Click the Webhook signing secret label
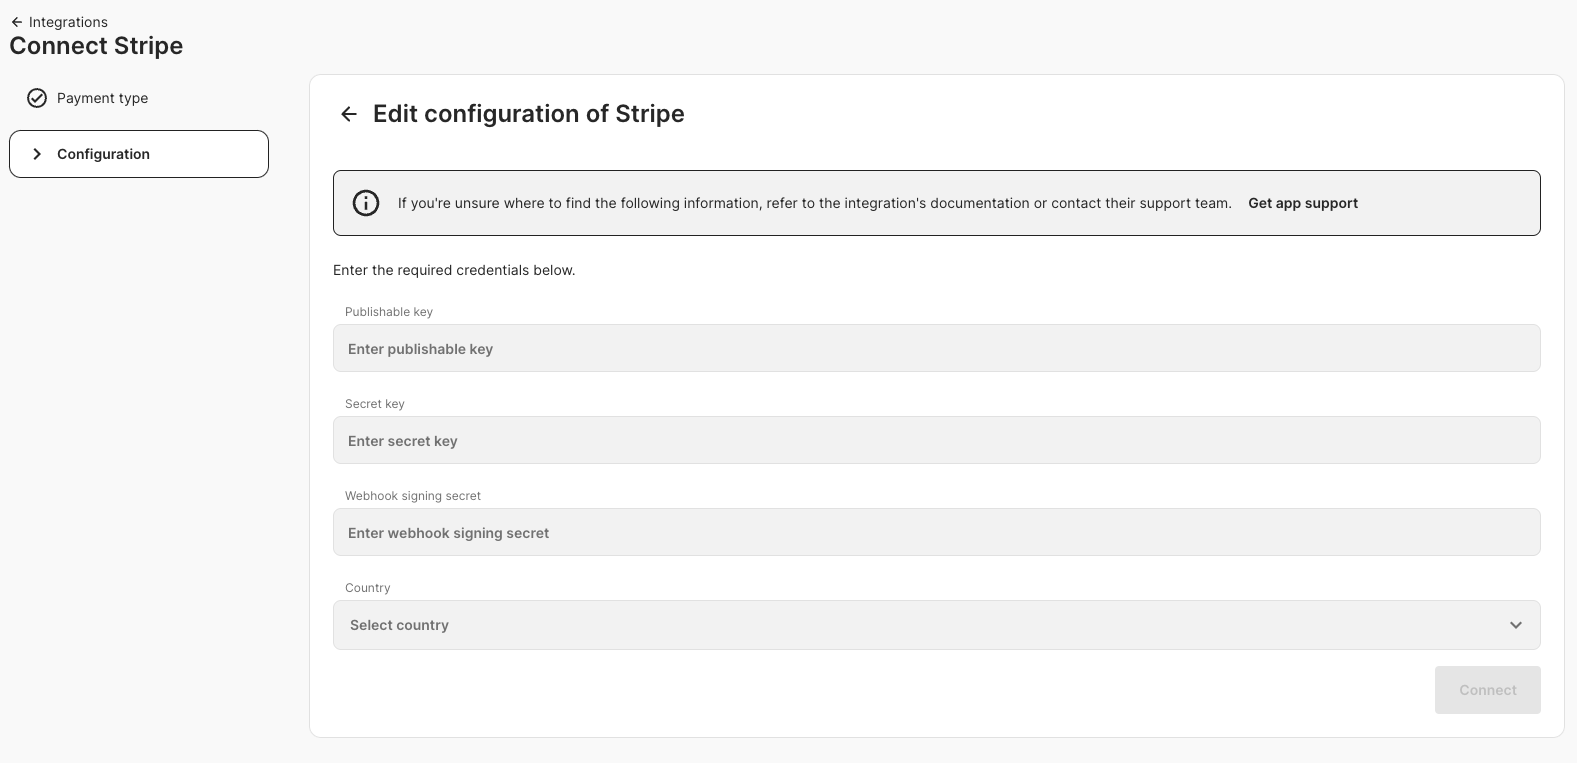 tap(413, 496)
